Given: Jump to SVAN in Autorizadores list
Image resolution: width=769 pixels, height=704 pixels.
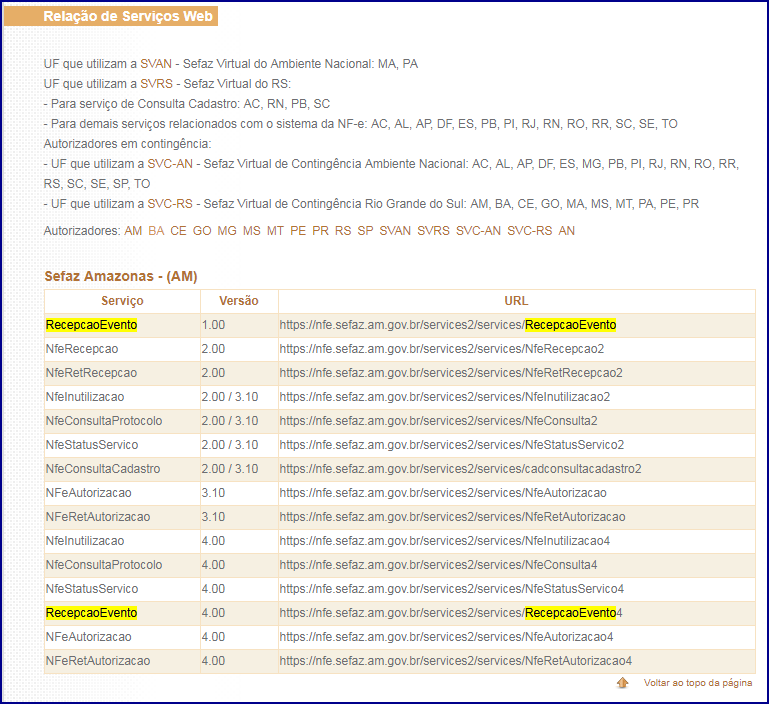Looking at the screenshot, I should 395,231.
